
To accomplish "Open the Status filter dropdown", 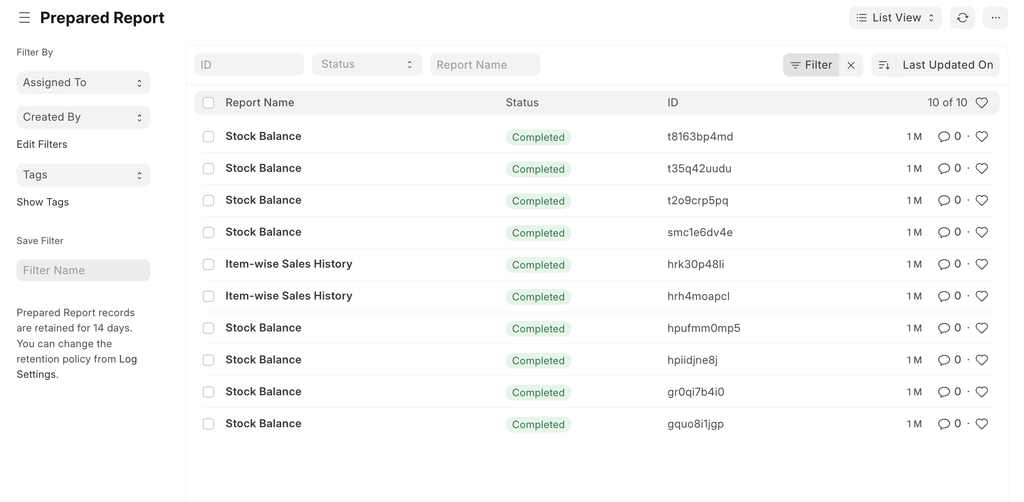I will (x=367, y=65).
